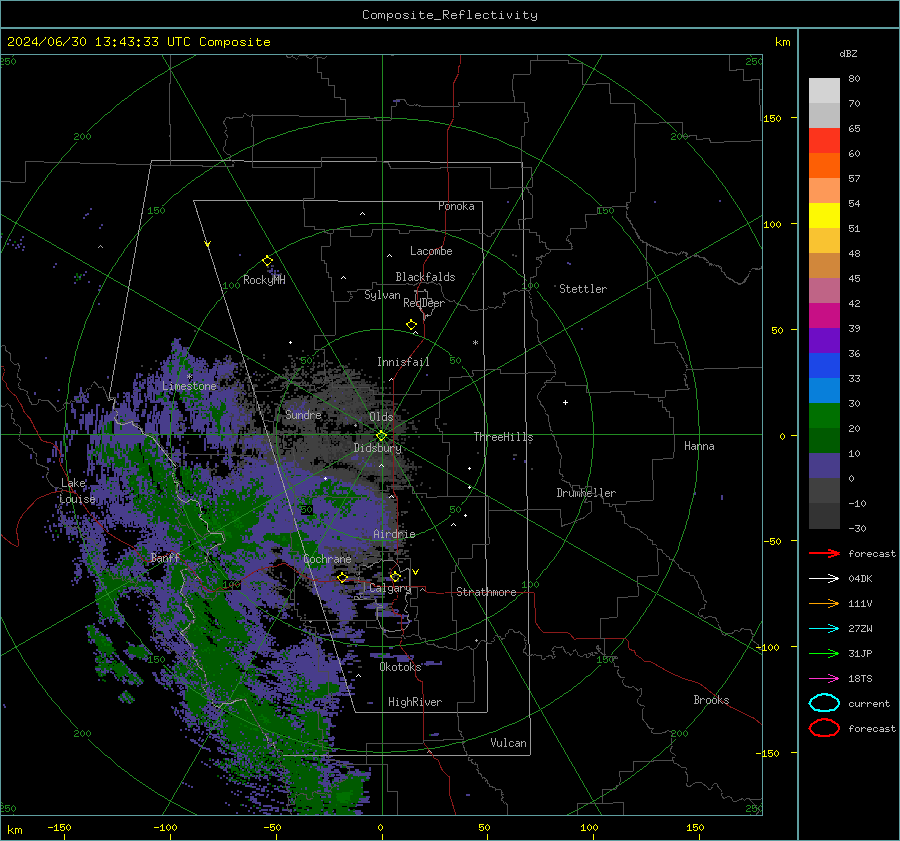This screenshot has width=900, height=841.
Task: Click the Olds town label
Action: [381, 417]
